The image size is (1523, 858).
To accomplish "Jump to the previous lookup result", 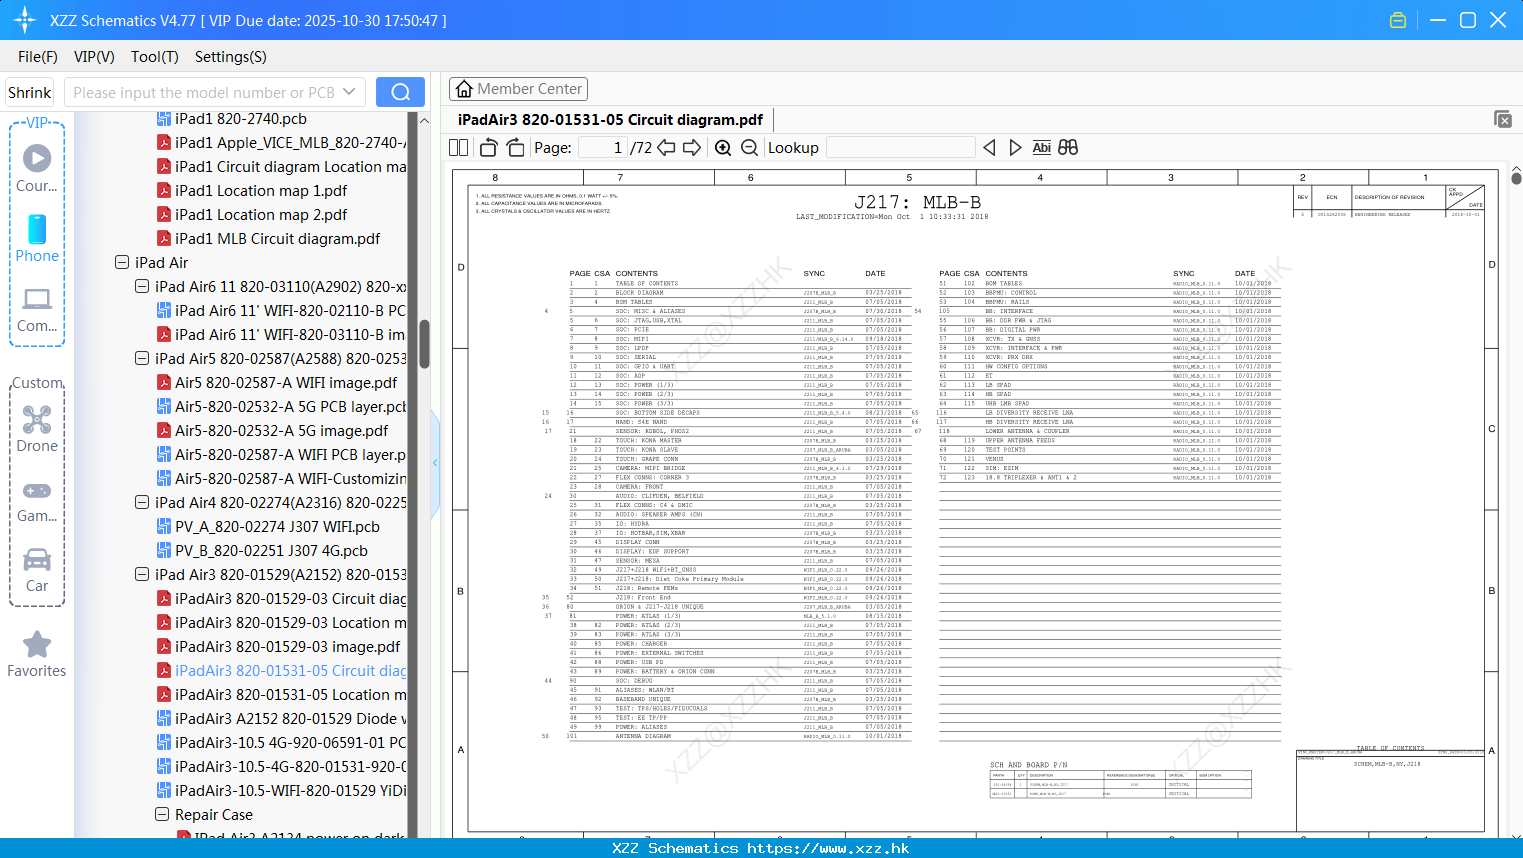I will 989,148.
